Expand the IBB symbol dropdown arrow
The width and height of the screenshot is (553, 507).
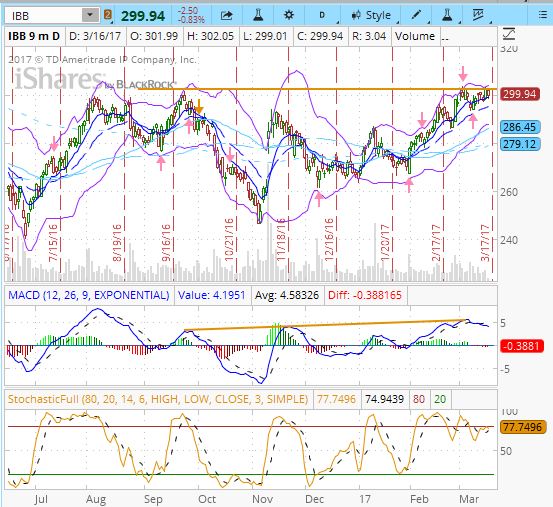click(x=90, y=15)
